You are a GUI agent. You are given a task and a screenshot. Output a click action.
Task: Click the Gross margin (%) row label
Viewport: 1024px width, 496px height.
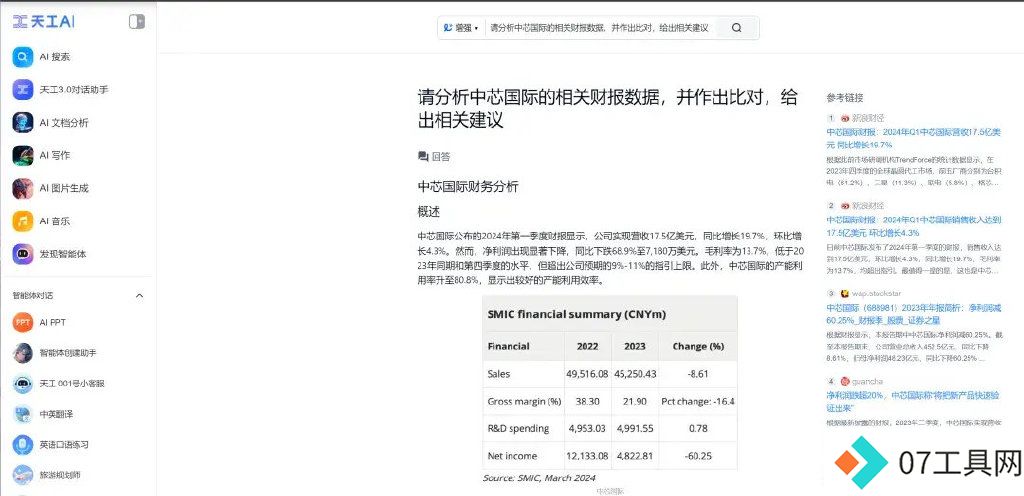click(x=524, y=401)
